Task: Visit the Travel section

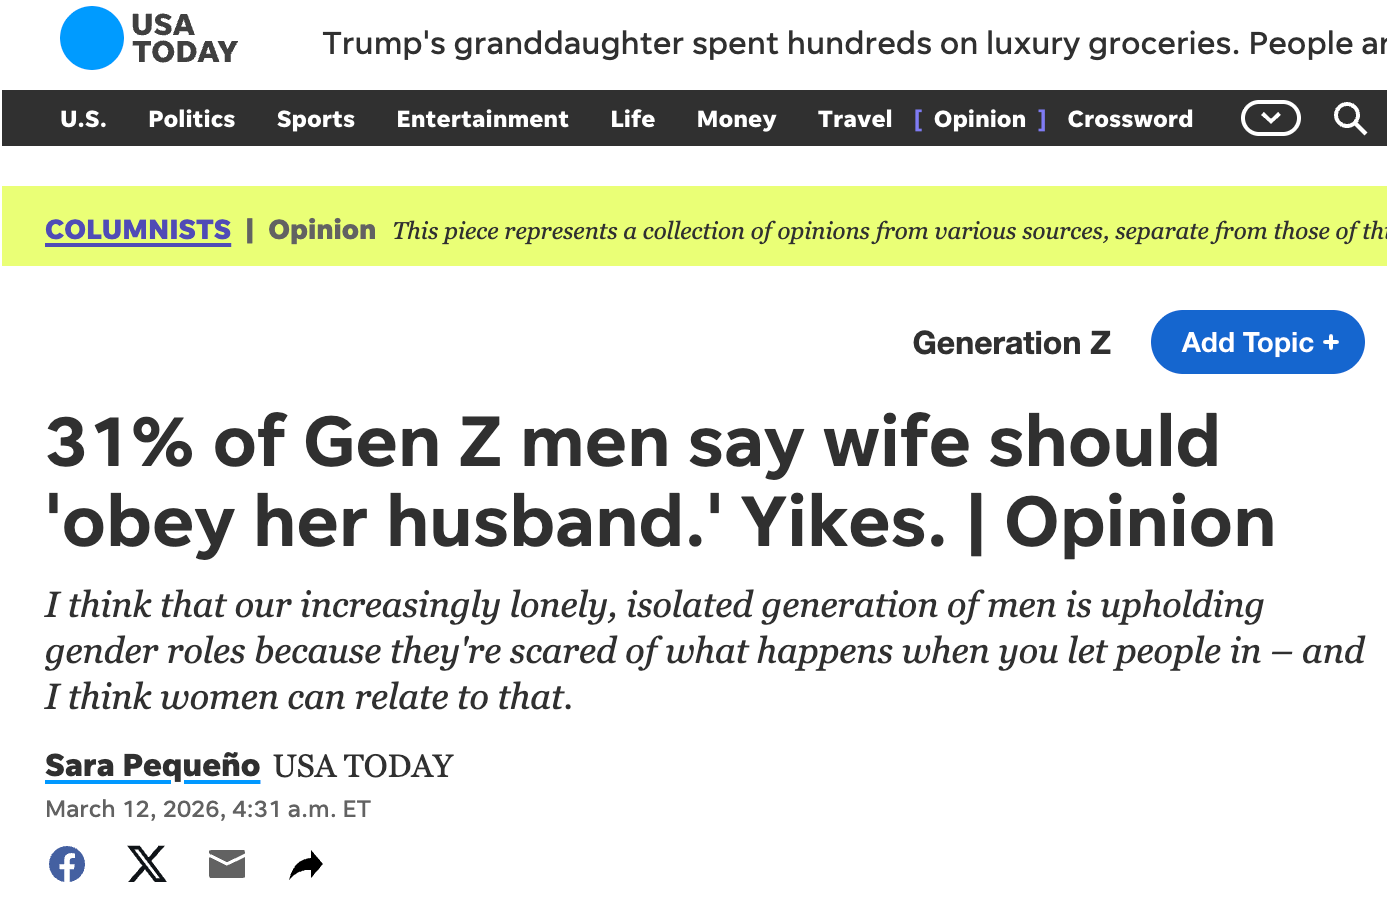Action: coord(855,119)
